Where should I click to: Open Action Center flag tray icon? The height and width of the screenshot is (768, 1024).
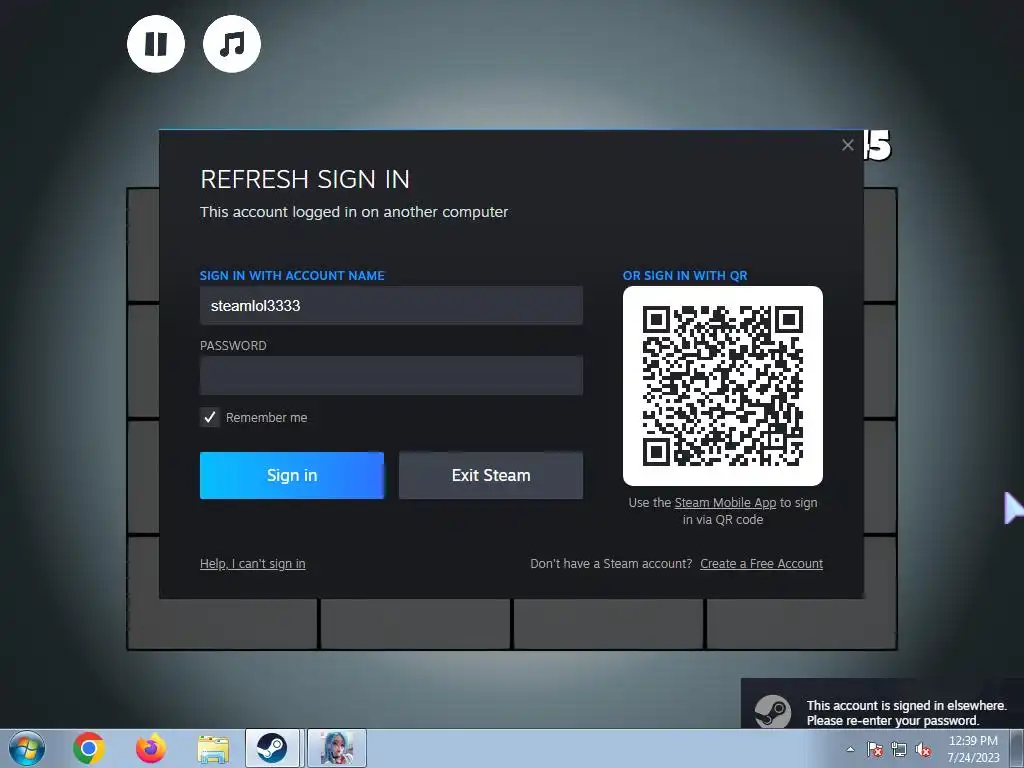pyautogui.click(x=875, y=750)
